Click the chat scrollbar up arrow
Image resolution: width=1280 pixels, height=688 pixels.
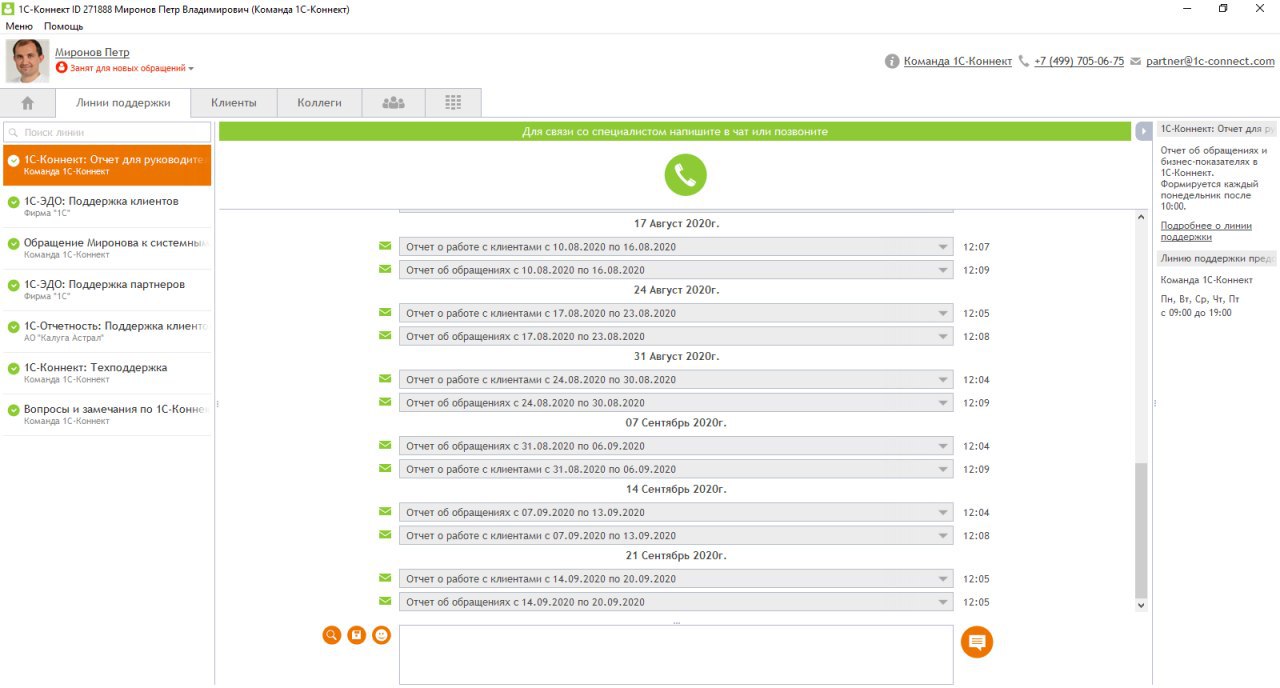(x=1141, y=217)
